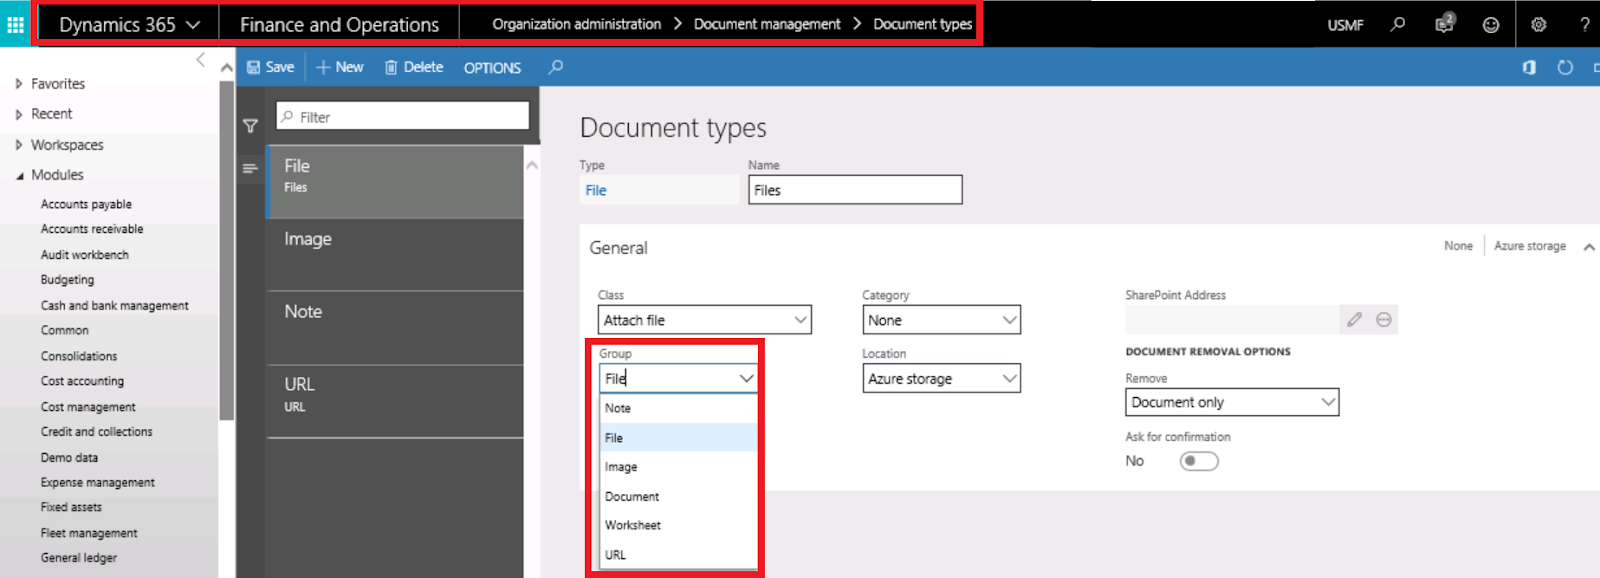
Task: Open Fixed assets module
Action: 71,507
